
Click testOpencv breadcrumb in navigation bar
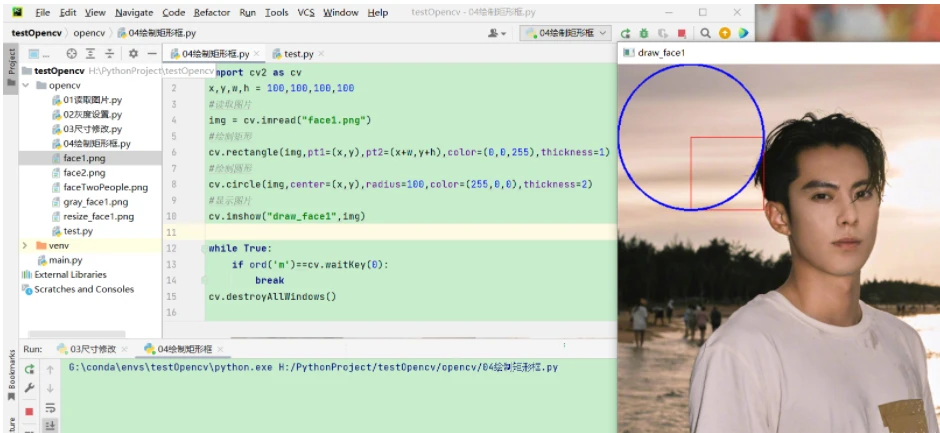37,34
